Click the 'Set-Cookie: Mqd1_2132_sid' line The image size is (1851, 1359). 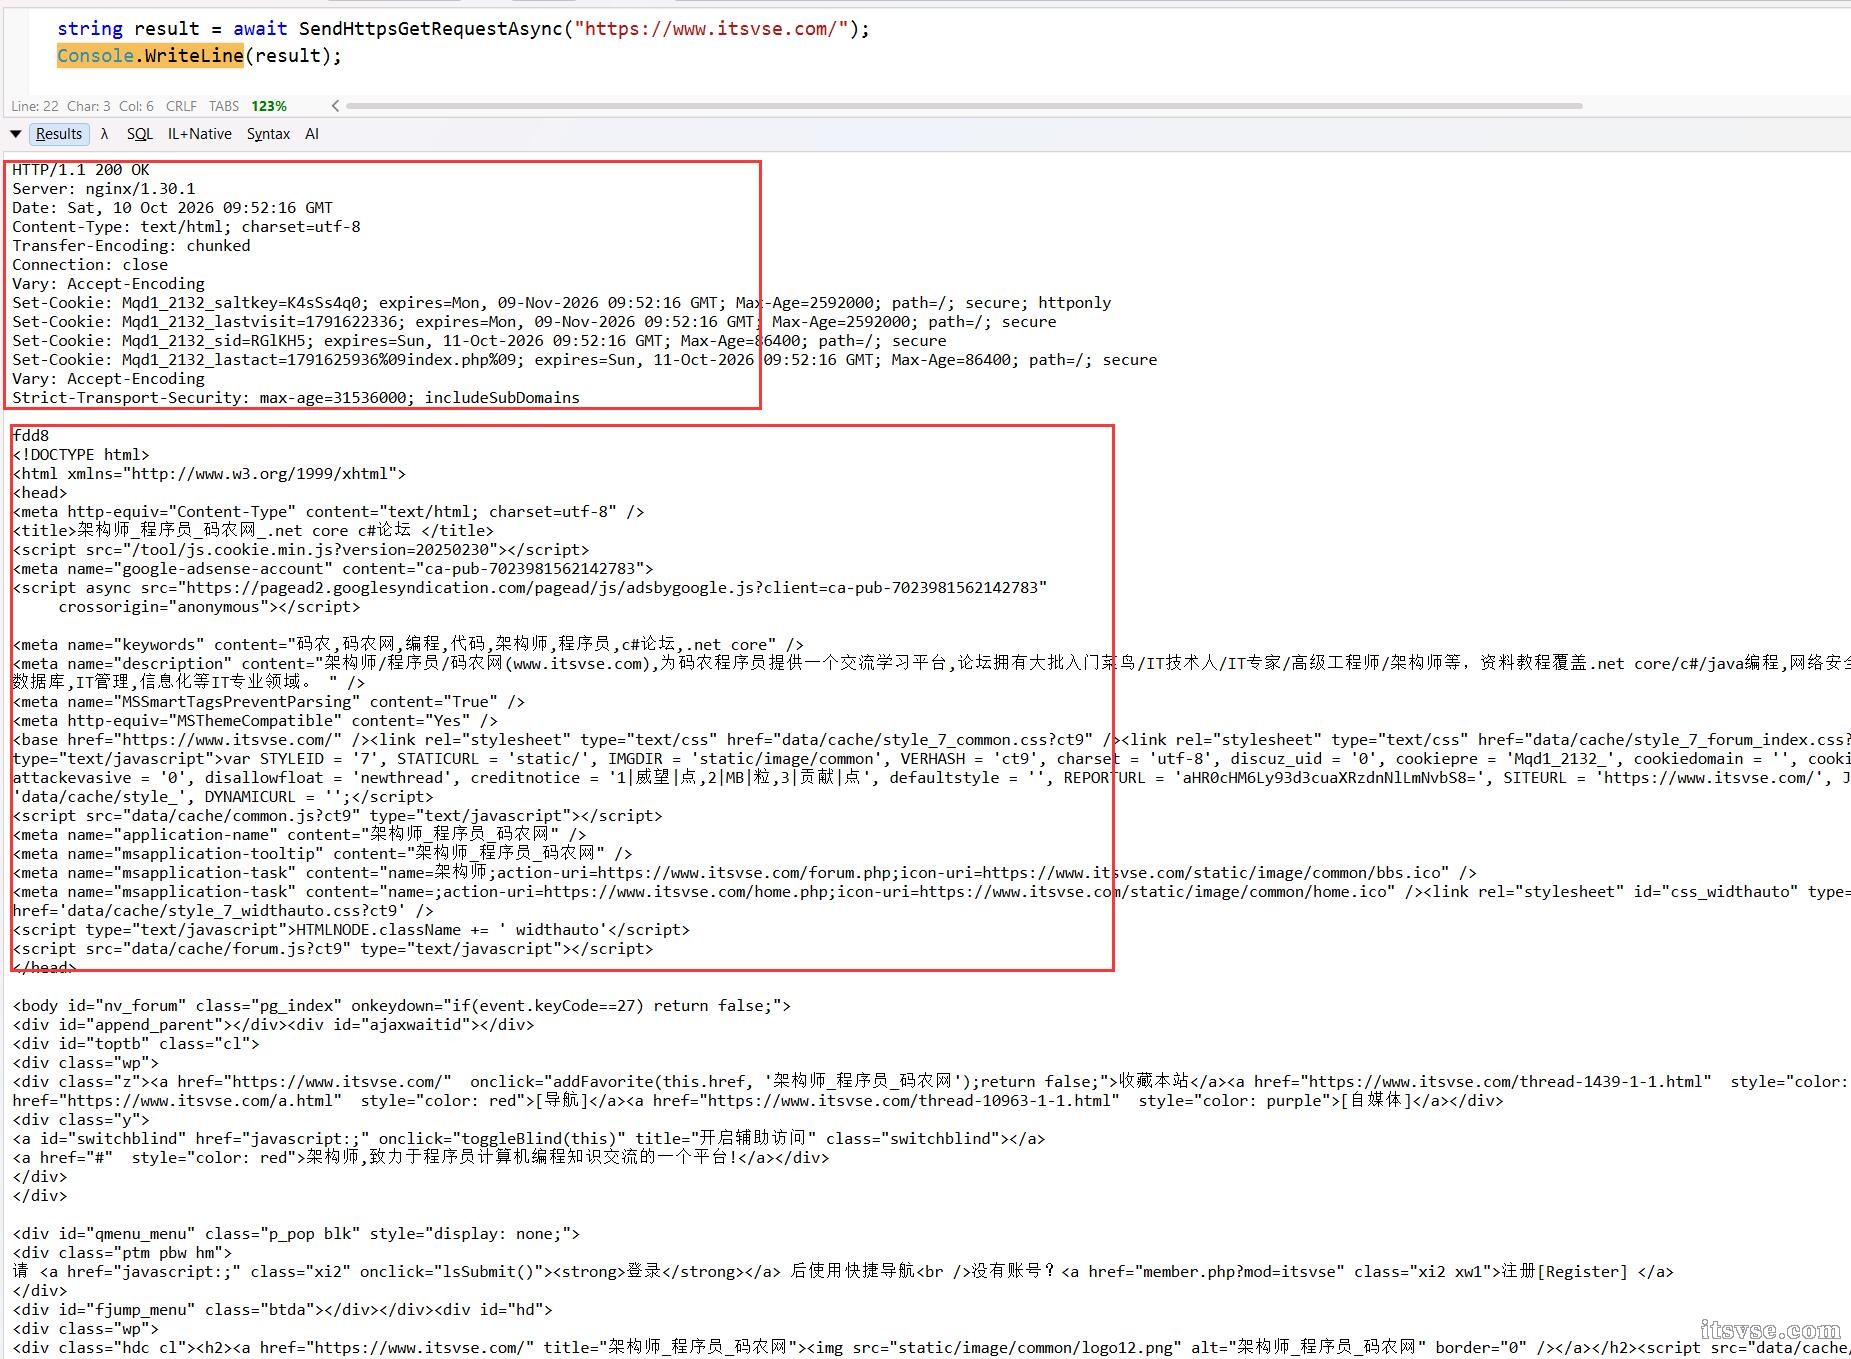click(x=479, y=341)
